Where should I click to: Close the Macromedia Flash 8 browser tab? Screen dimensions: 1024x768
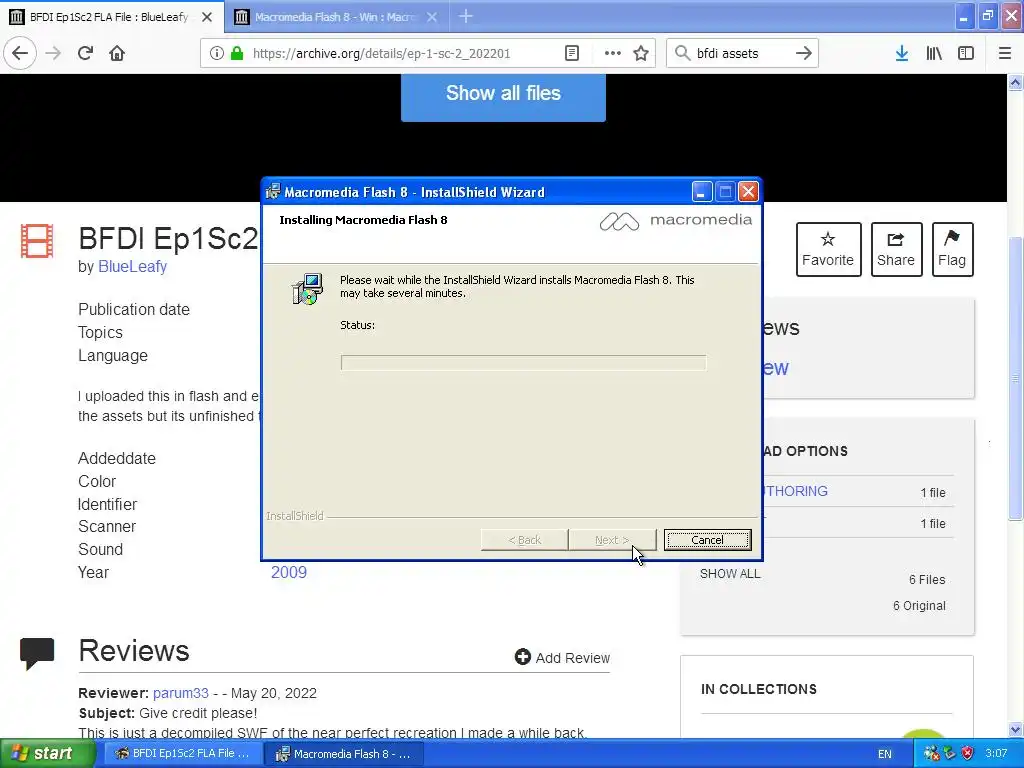click(x=432, y=17)
